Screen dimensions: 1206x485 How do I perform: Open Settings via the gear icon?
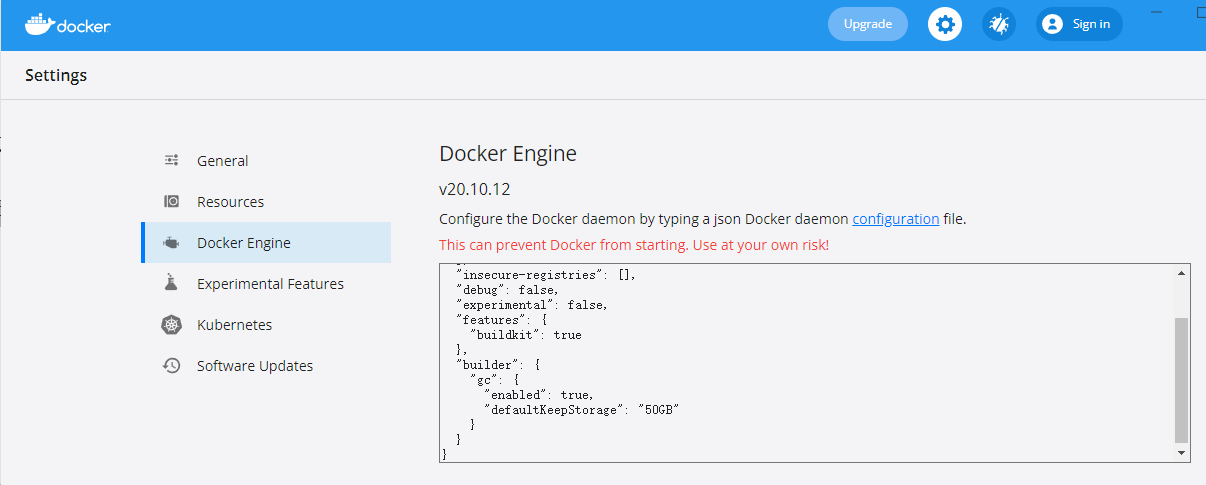coord(944,24)
